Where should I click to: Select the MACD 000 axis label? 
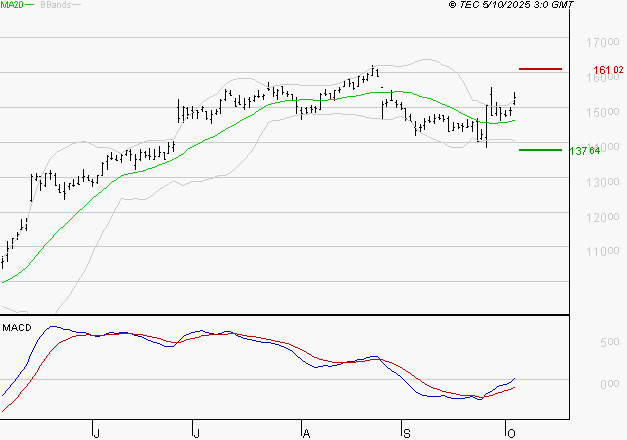tap(610, 384)
